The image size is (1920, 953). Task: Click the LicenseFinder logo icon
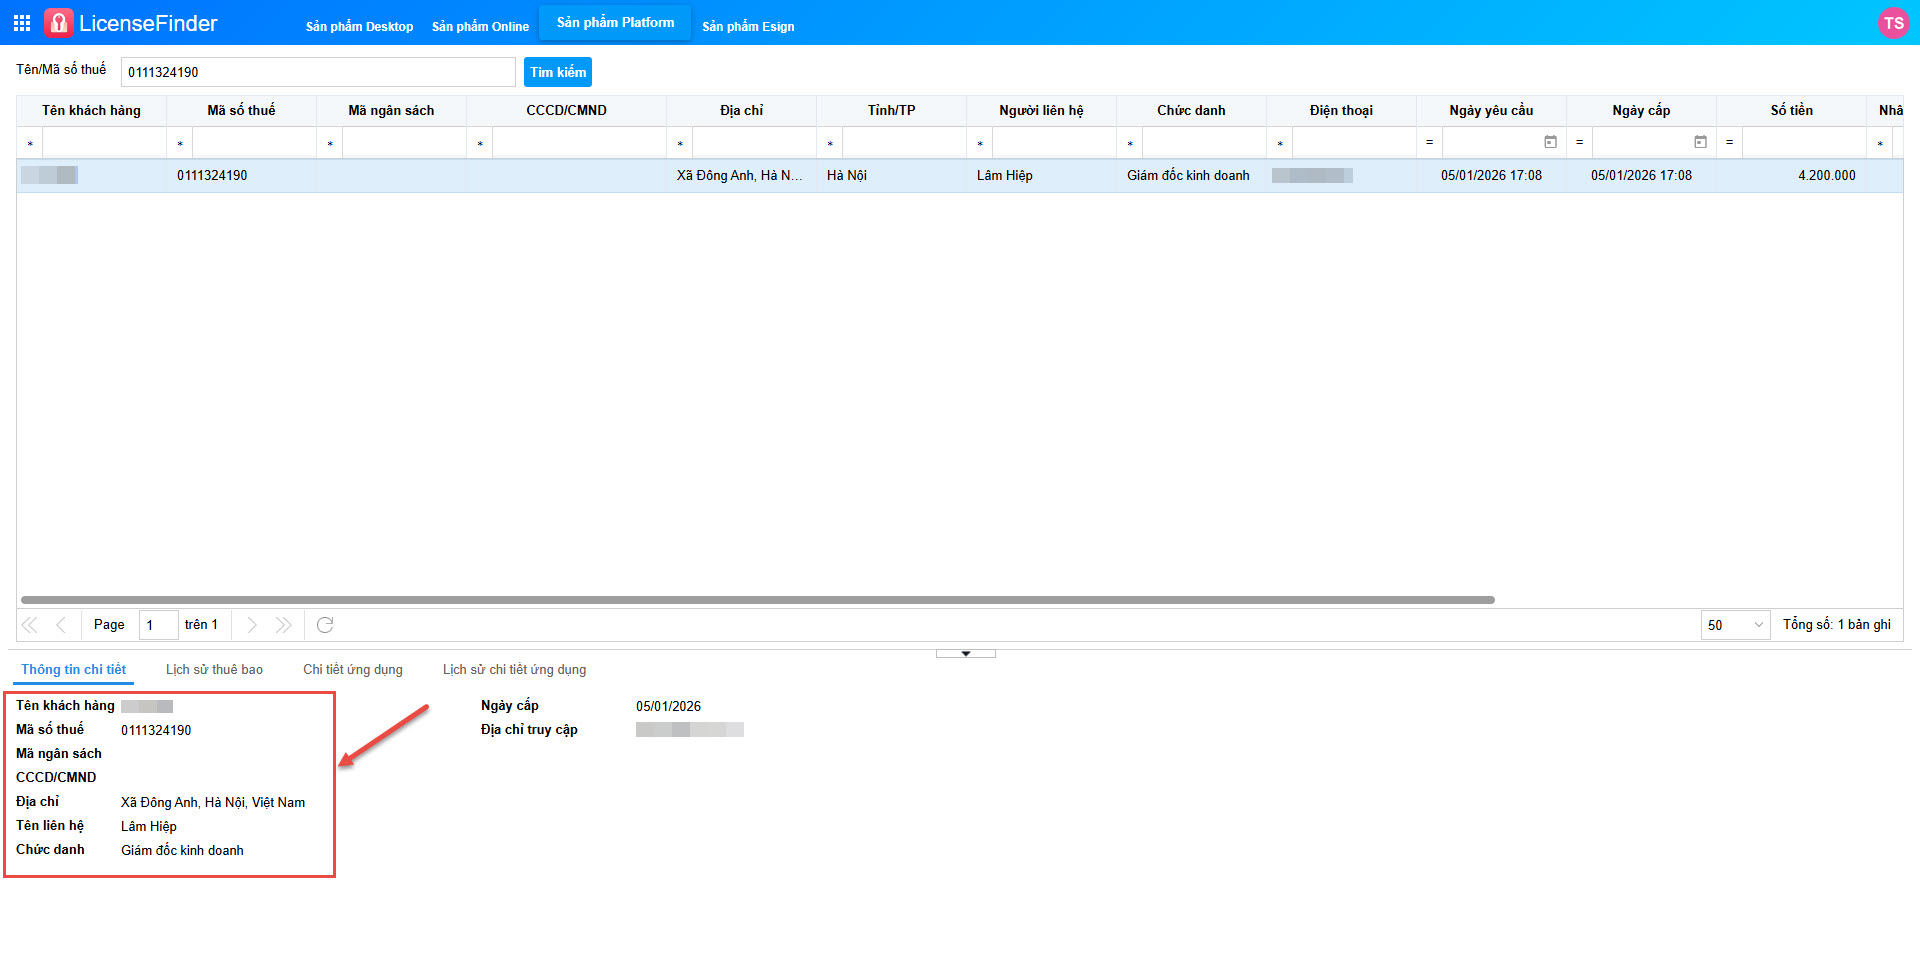59,23
